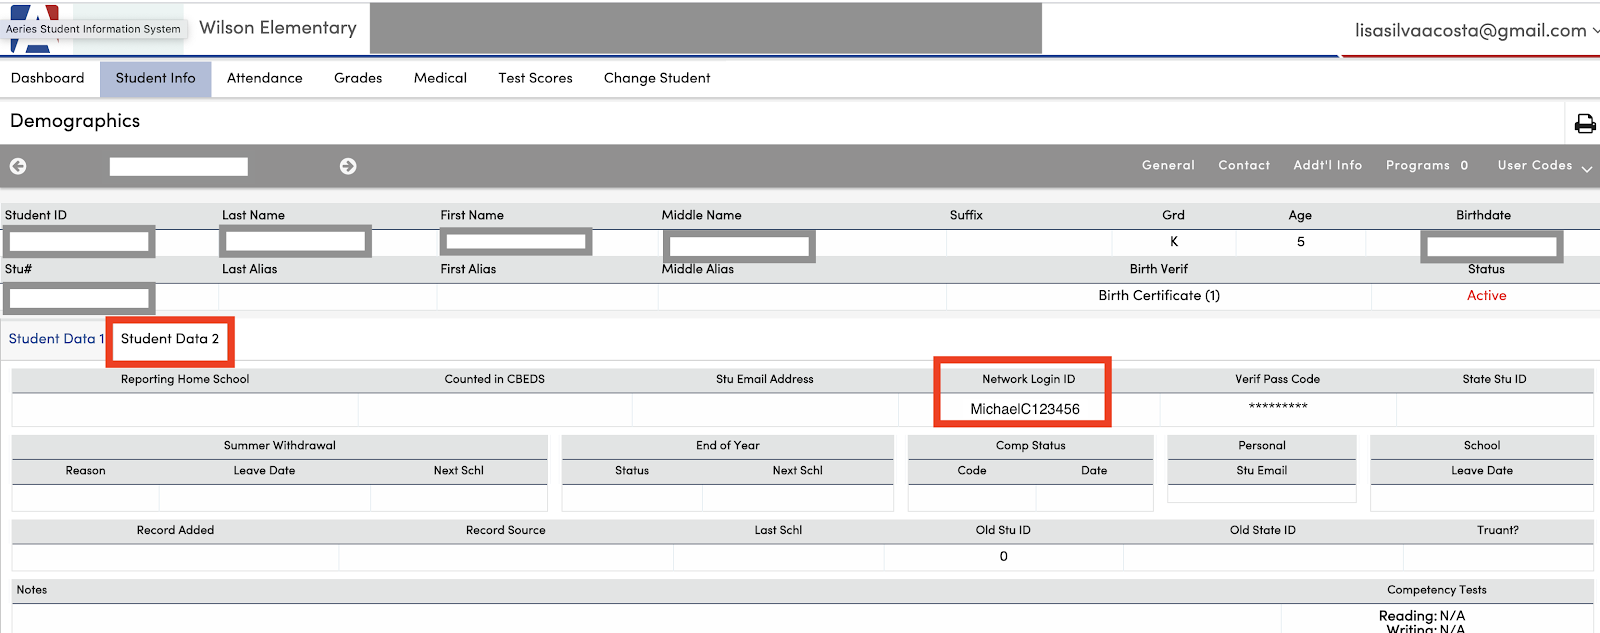Image resolution: width=1600 pixels, height=633 pixels.
Task: Go to previous student with left arrow
Action: point(18,166)
